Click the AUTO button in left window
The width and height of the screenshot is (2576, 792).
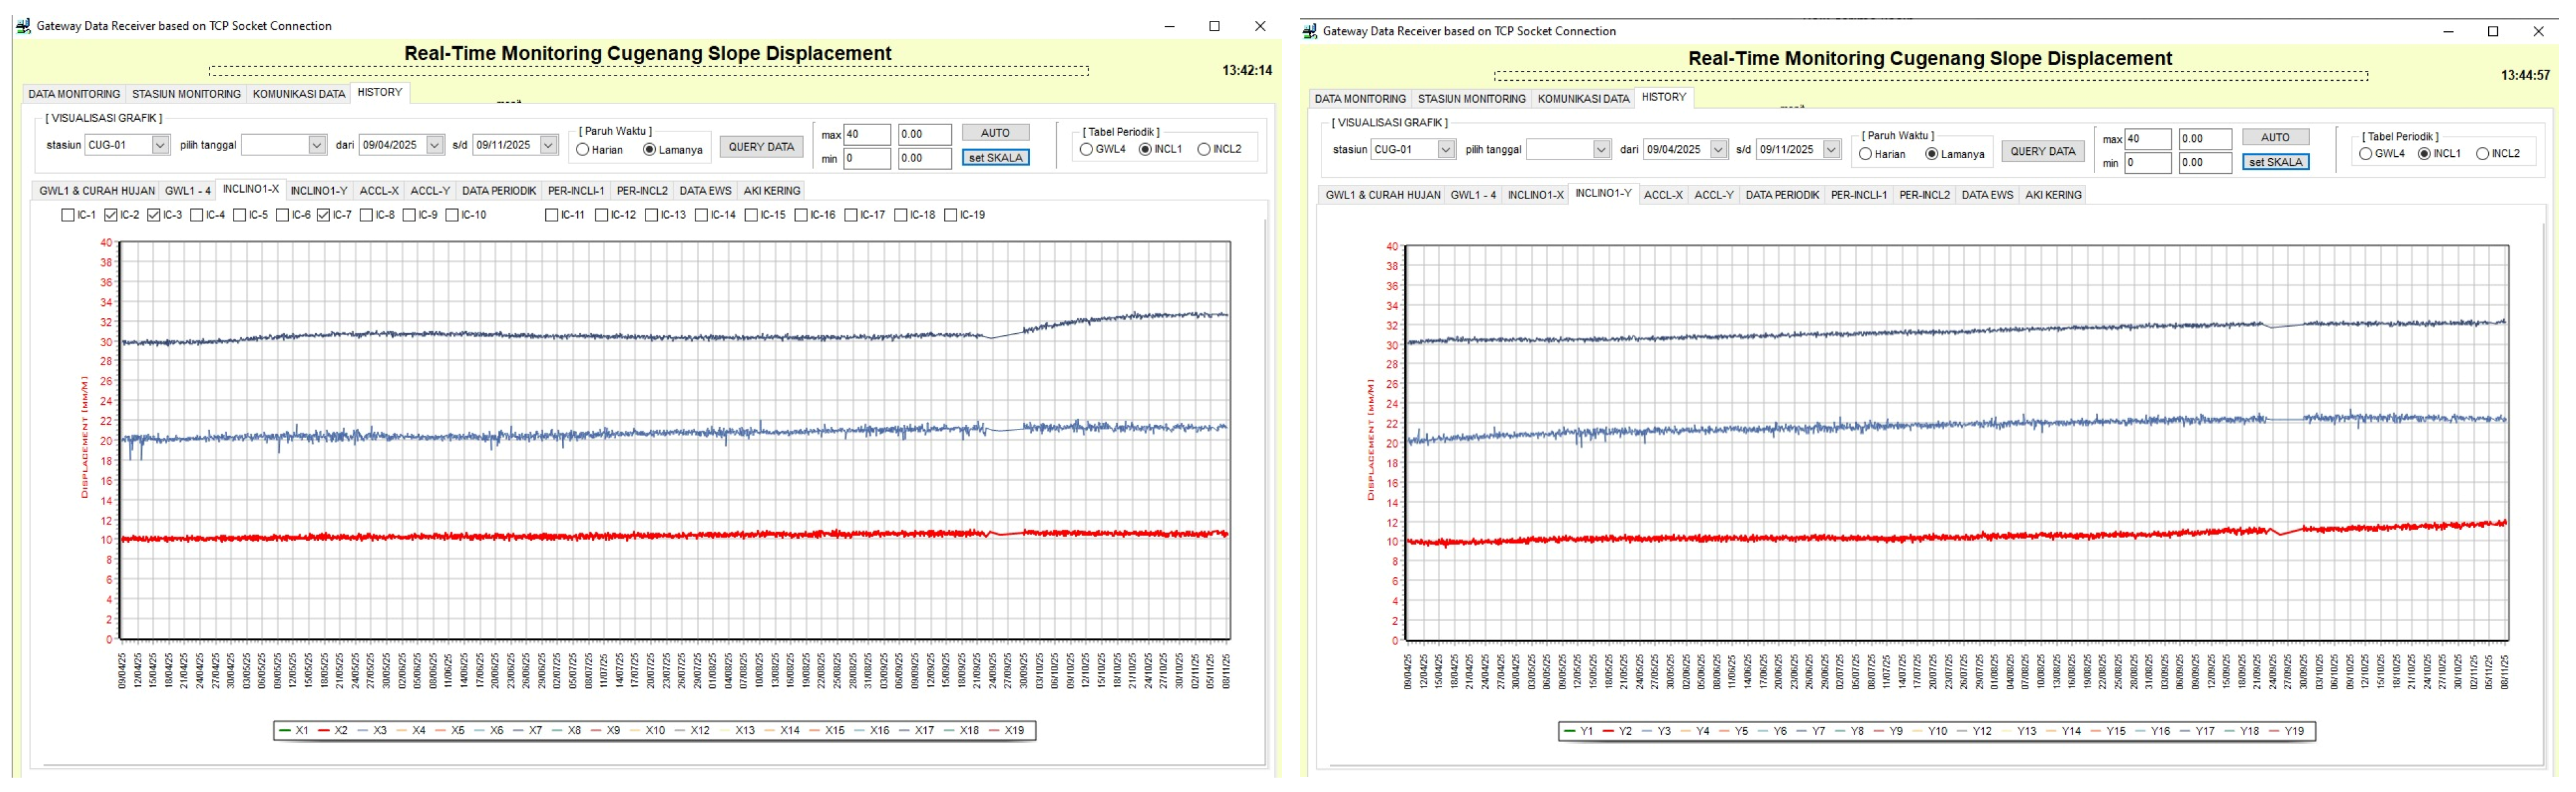pos(995,133)
